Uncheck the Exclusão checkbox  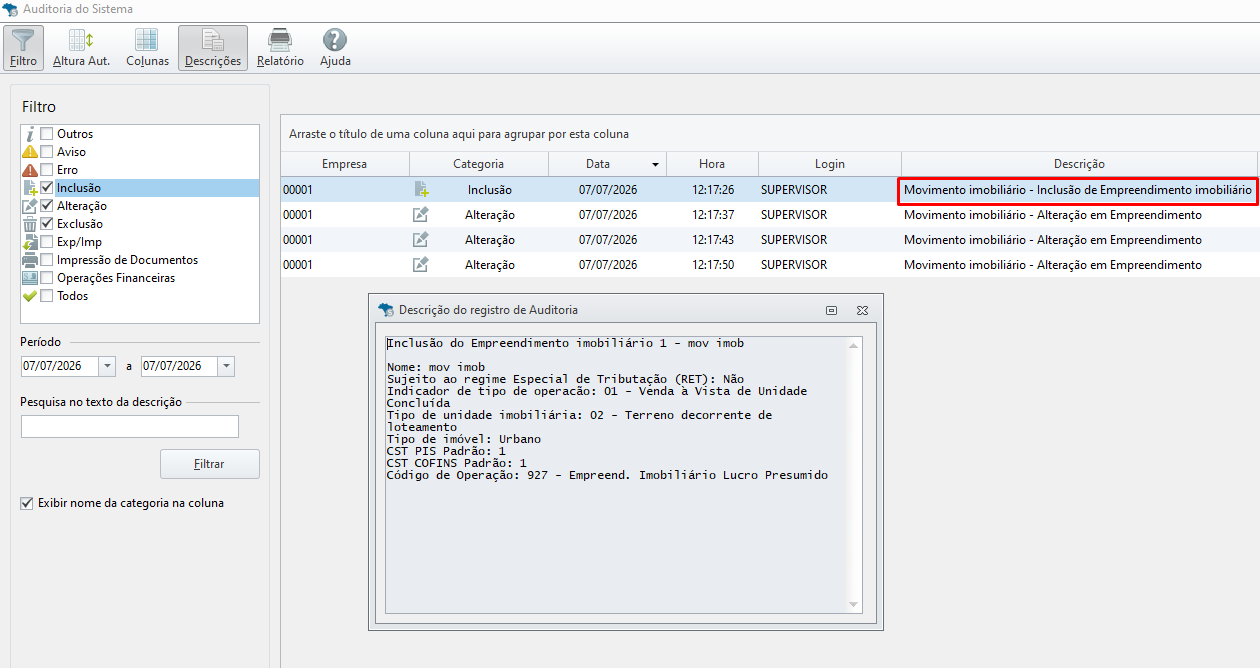(47, 224)
